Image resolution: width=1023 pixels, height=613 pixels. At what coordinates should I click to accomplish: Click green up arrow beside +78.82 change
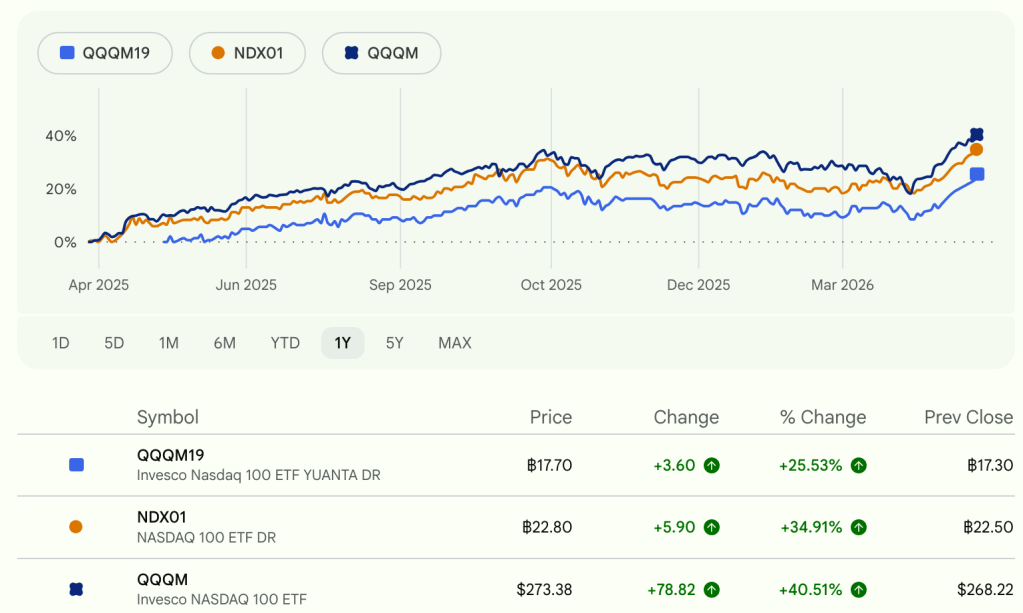711,590
